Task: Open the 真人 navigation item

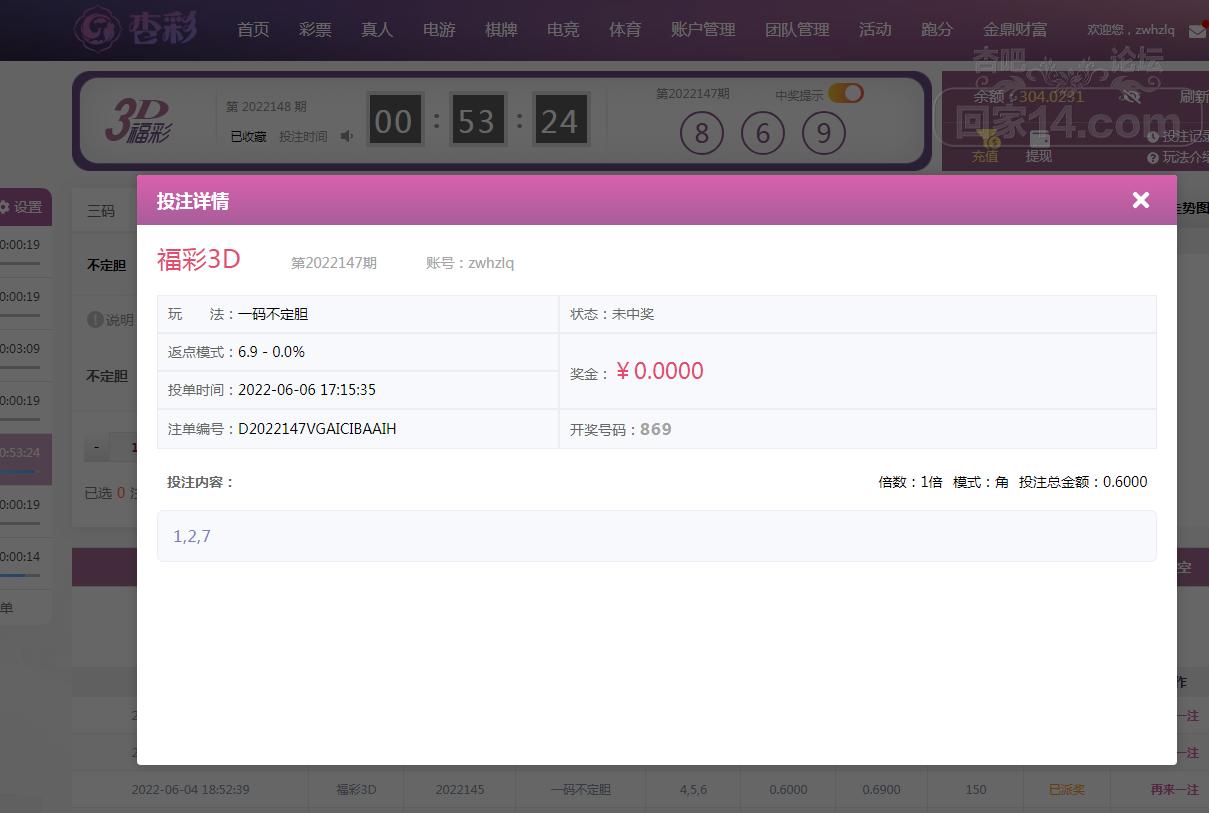Action: point(377,30)
